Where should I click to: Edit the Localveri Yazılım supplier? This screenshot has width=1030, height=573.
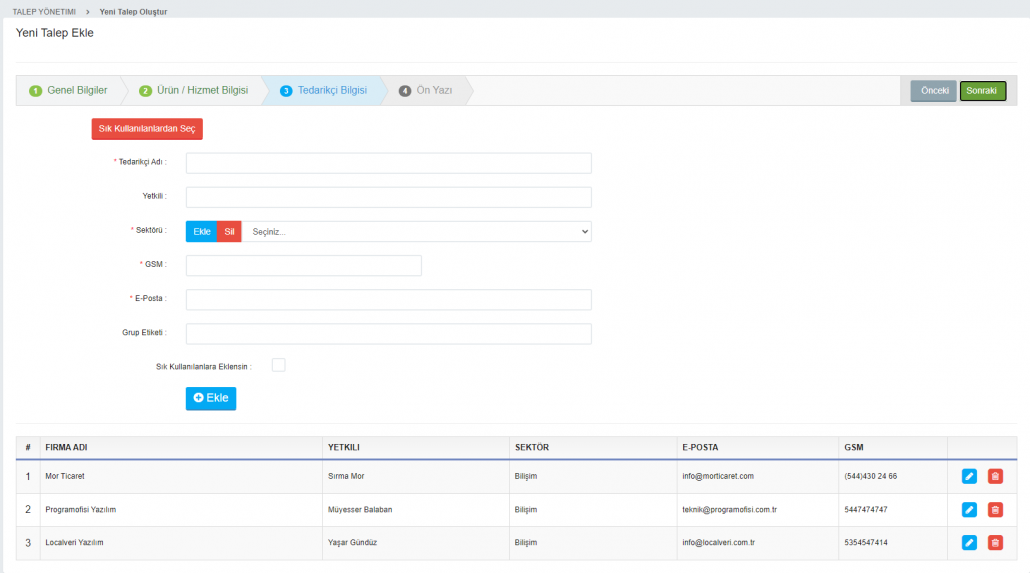coord(968,543)
